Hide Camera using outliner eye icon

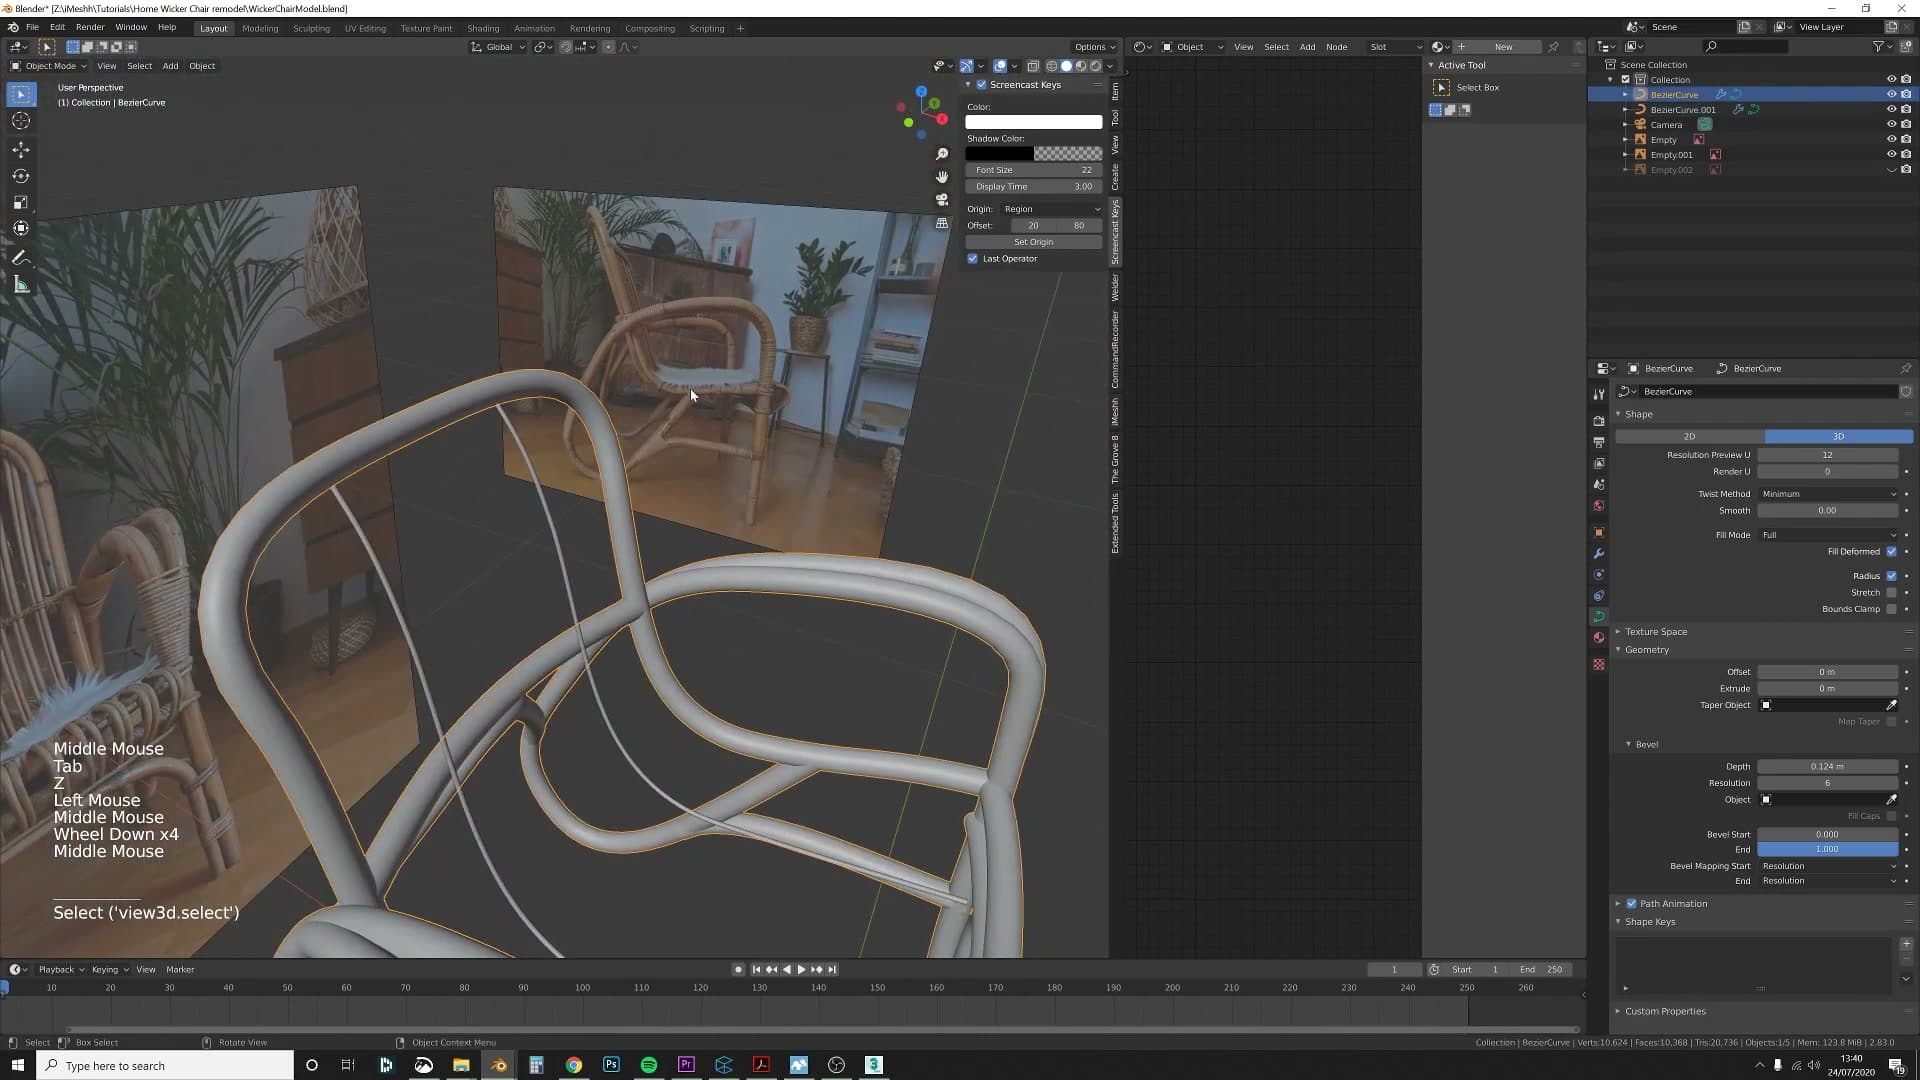1891,125
